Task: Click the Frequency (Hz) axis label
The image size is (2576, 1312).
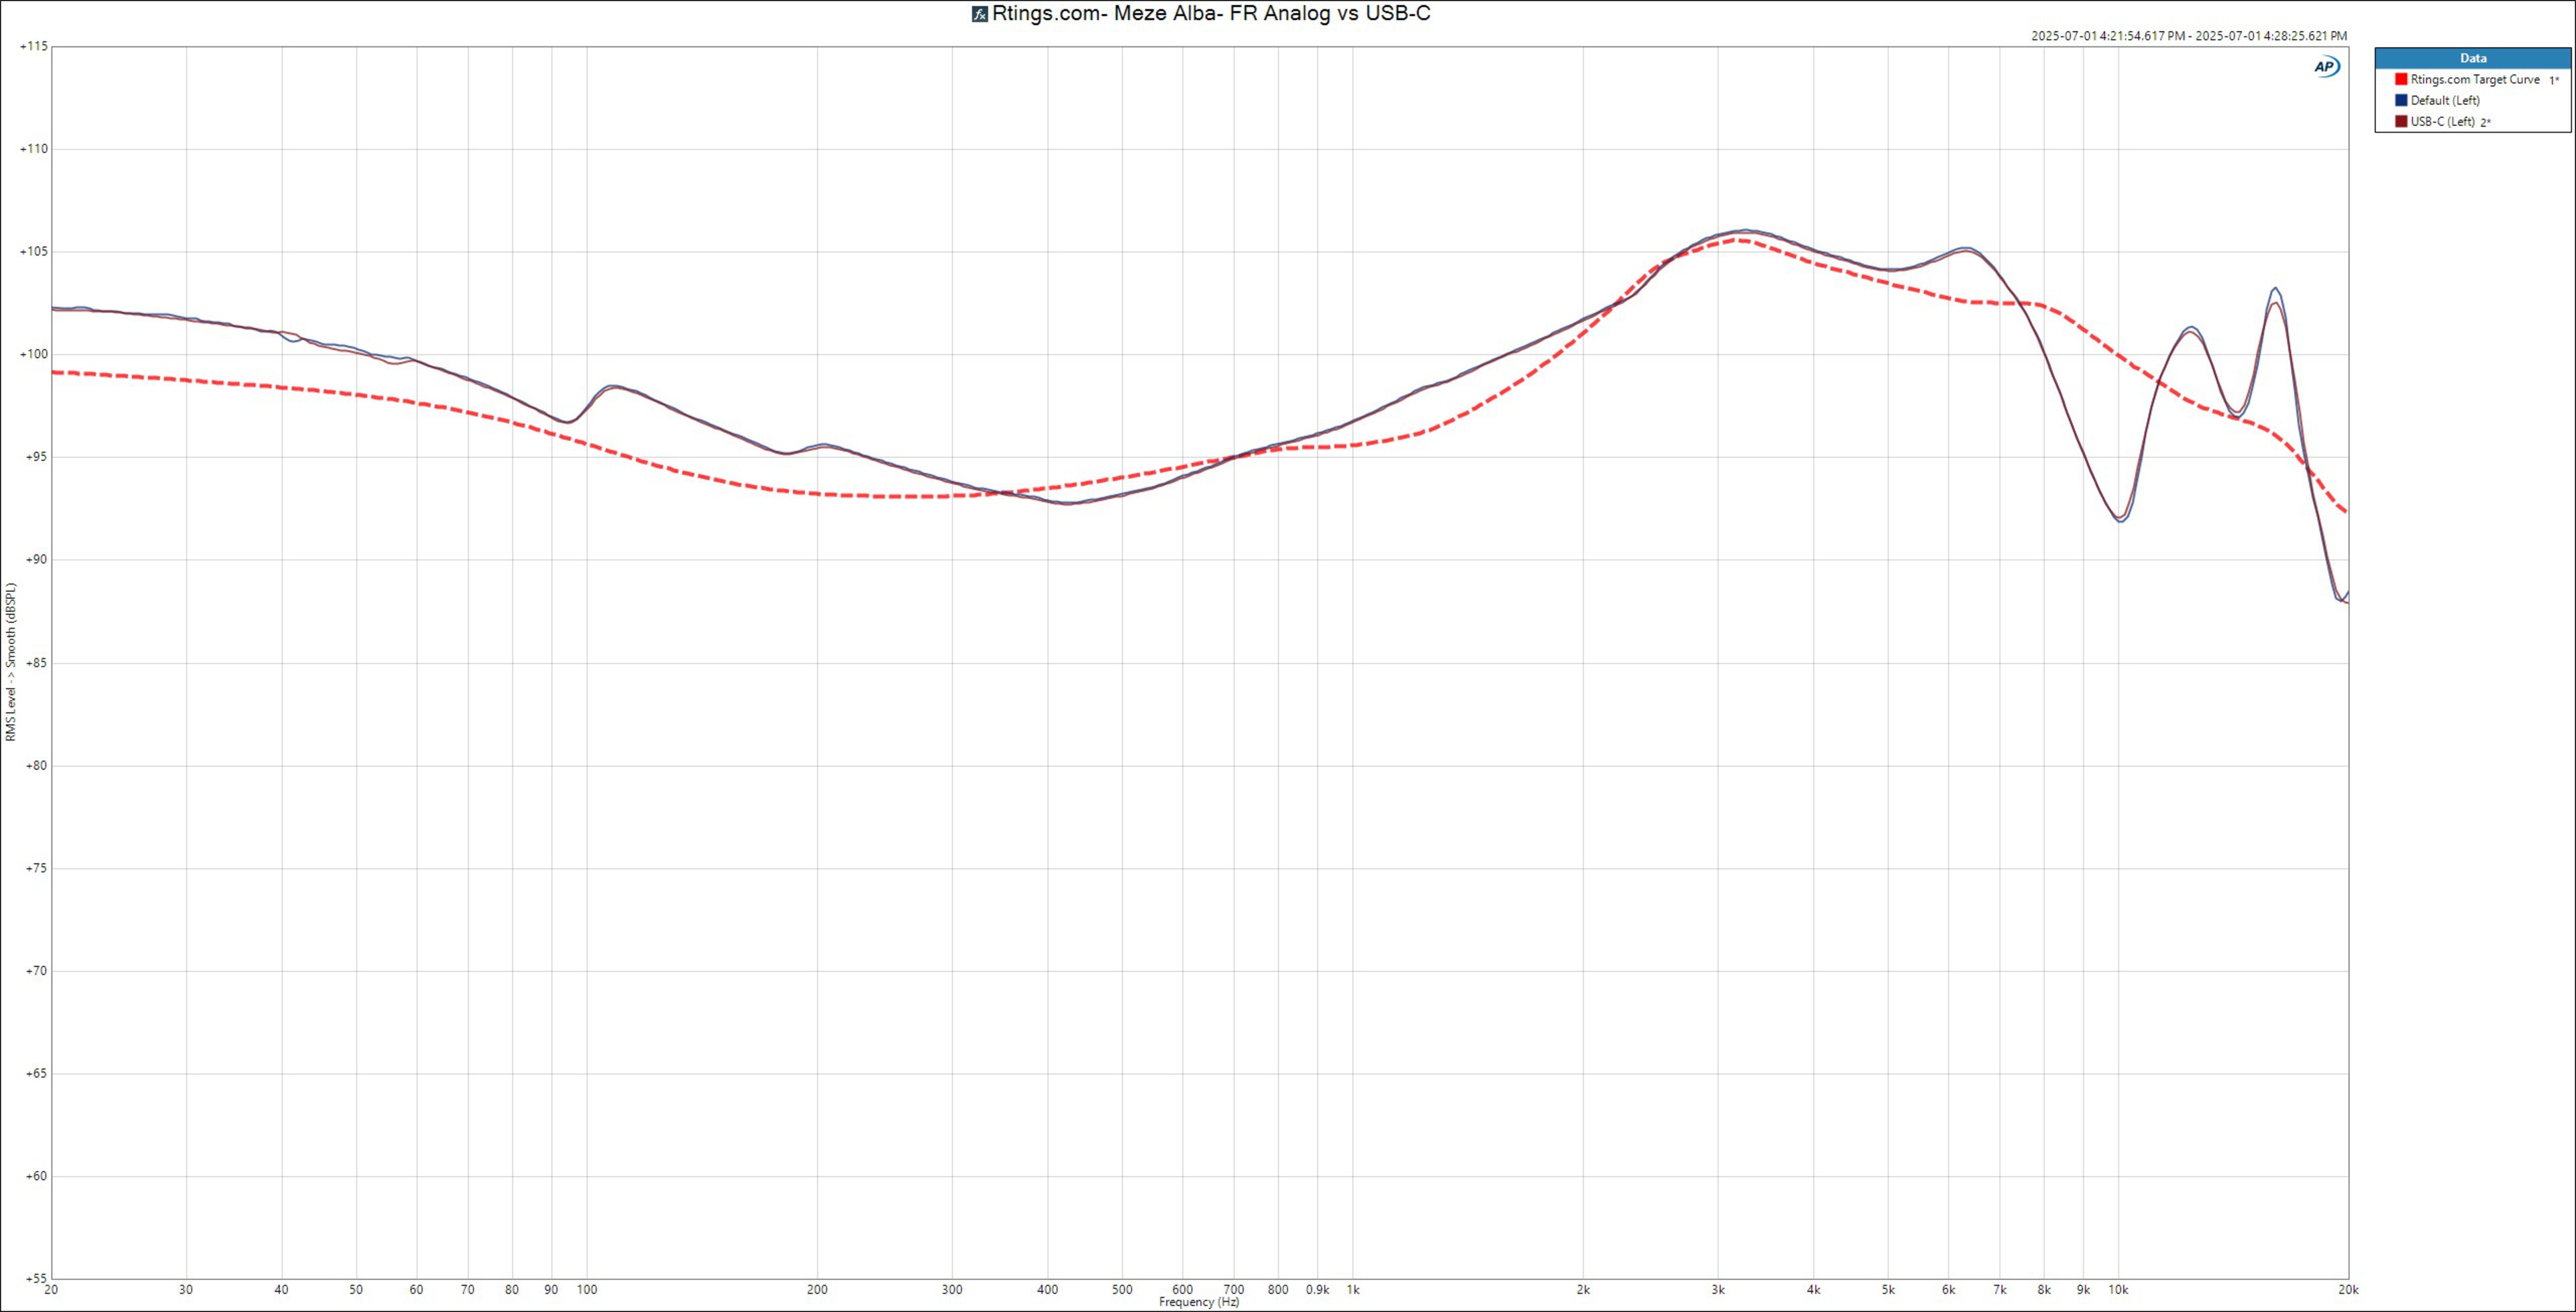Action: click(x=1199, y=1302)
